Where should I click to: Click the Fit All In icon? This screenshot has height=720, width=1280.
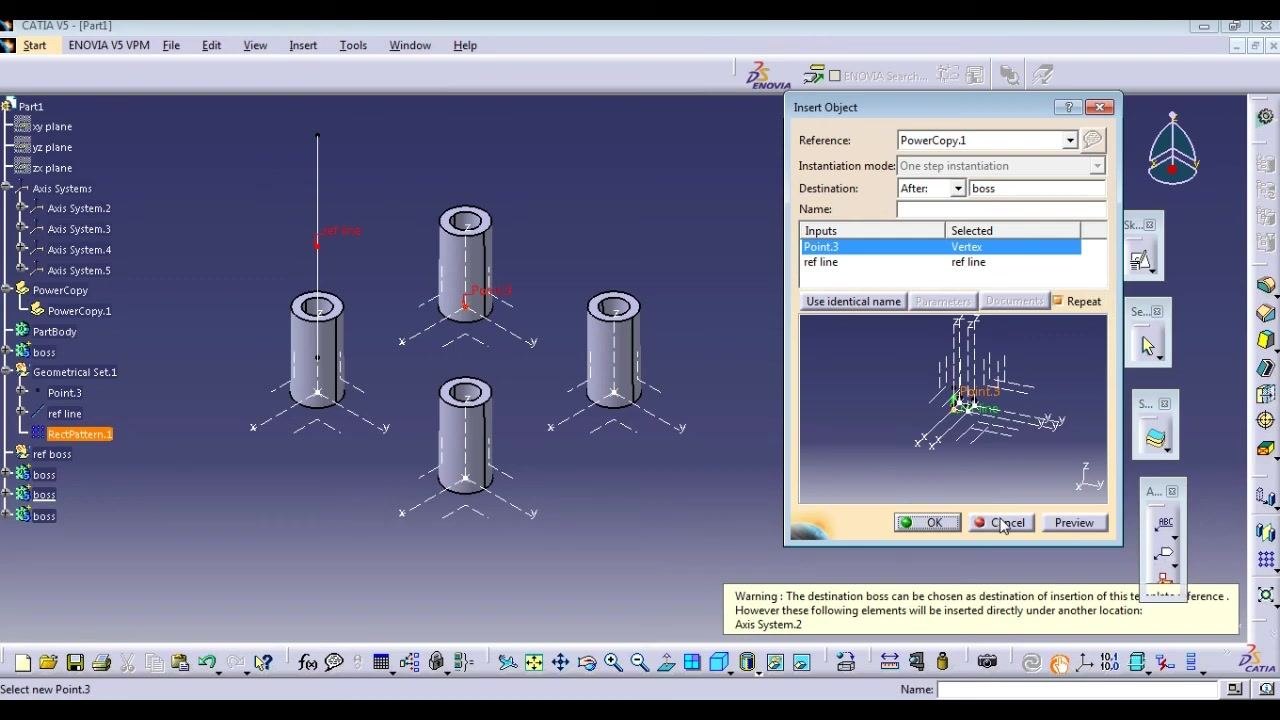coord(534,662)
